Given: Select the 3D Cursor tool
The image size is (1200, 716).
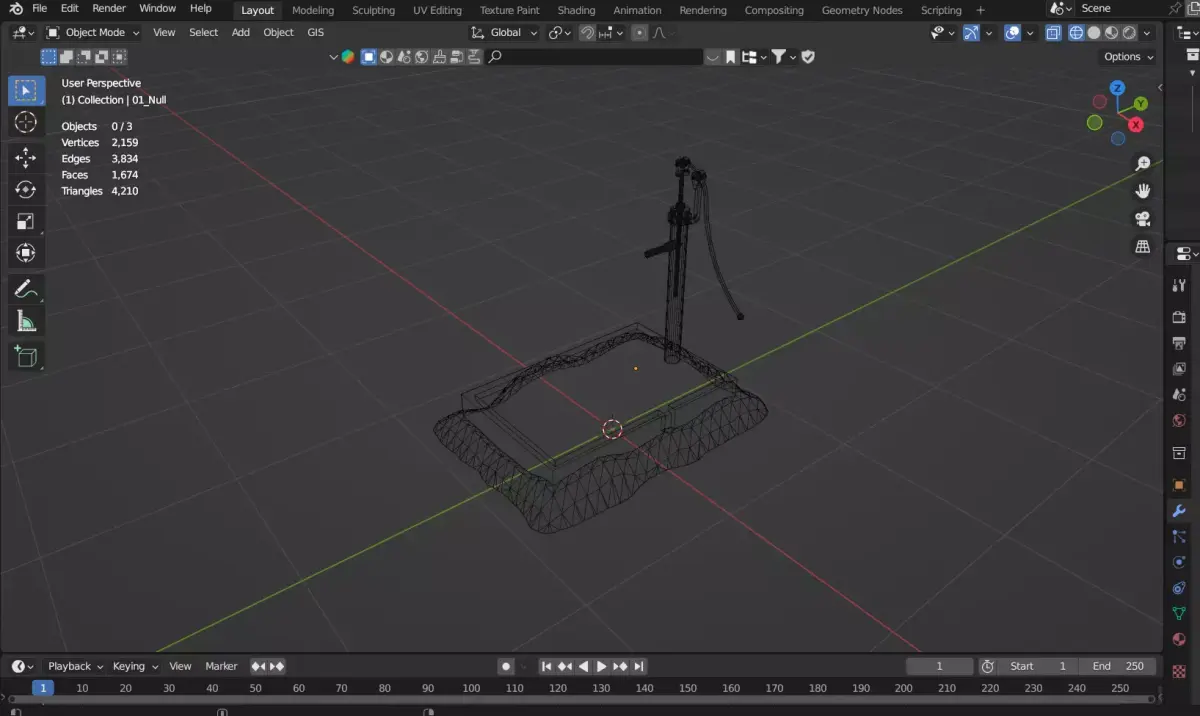Looking at the screenshot, I should click(26, 122).
